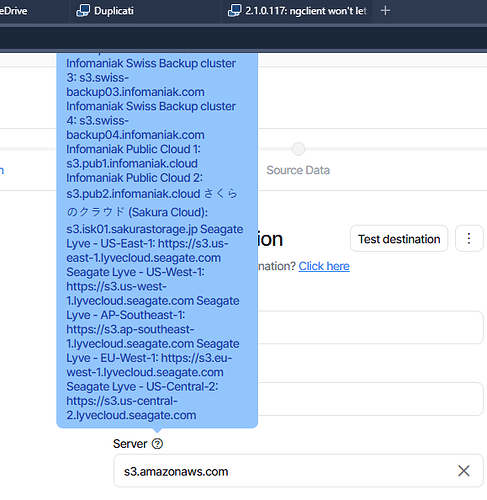Click the partially hidden blue step link at left edge

(2, 170)
